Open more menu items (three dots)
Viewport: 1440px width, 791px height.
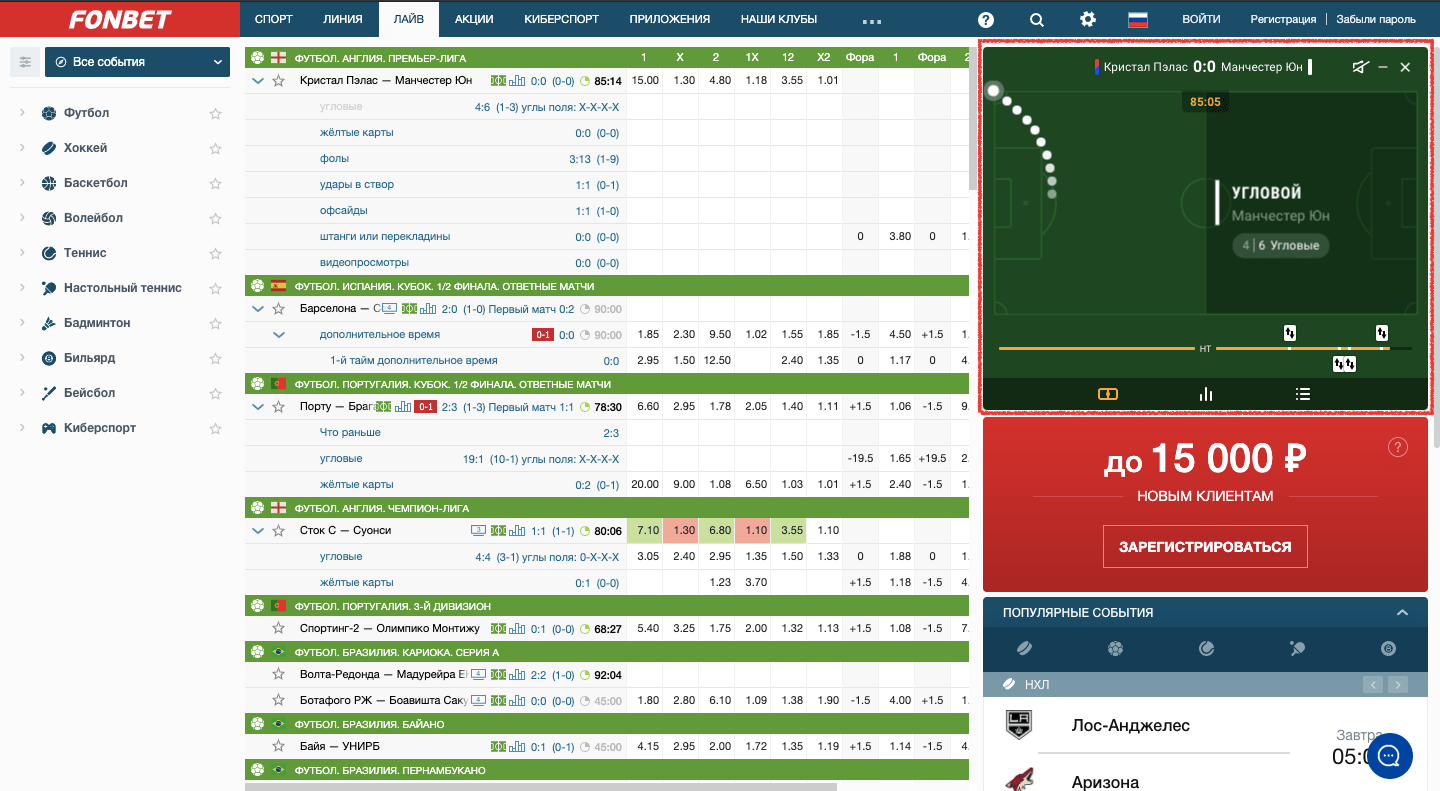[x=871, y=20]
